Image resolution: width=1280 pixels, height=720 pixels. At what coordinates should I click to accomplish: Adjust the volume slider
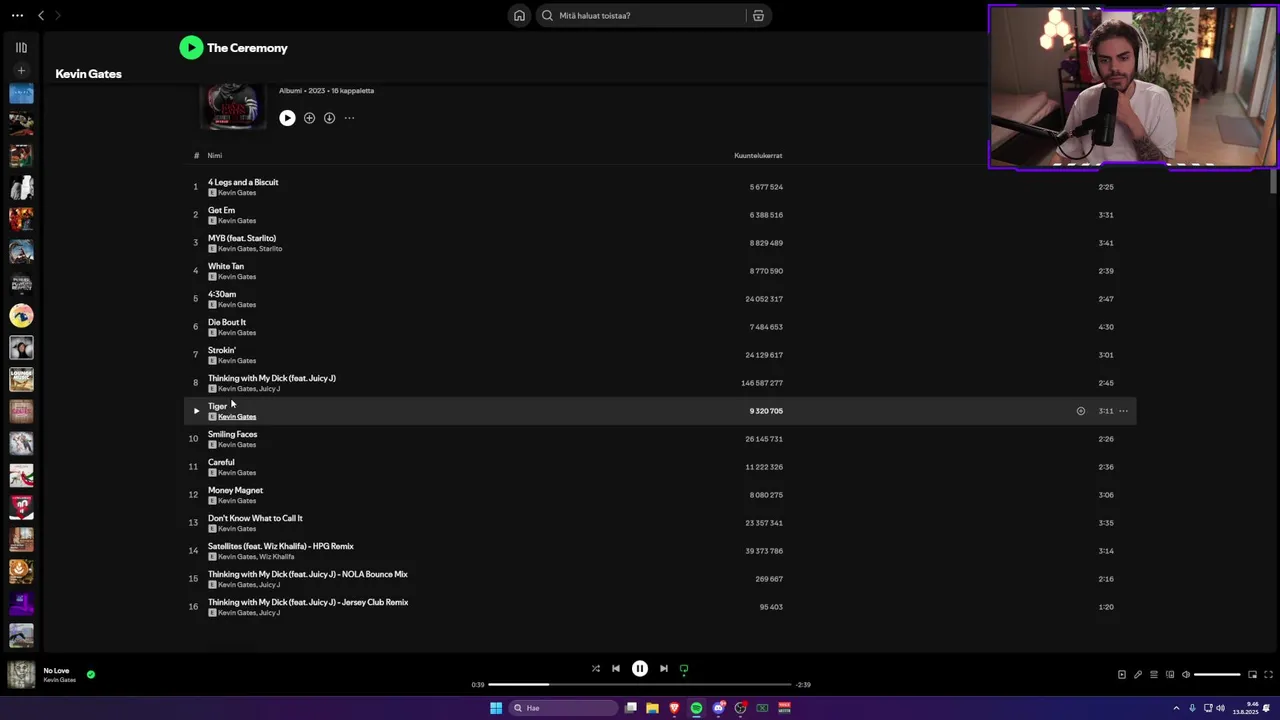[x=1217, y=674]
